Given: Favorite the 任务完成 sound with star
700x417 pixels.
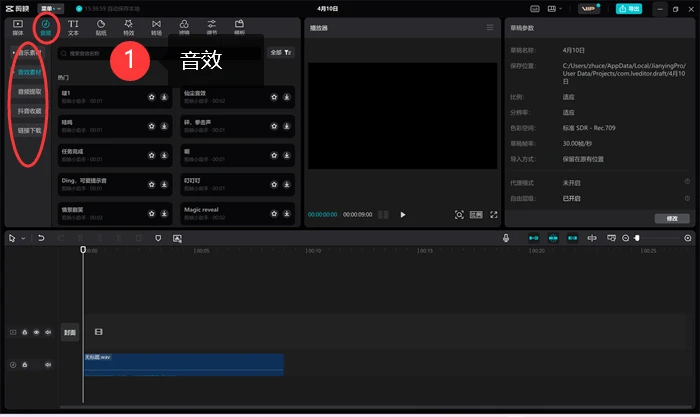Looking at the screenshot, I should click(x=152, y=155).
